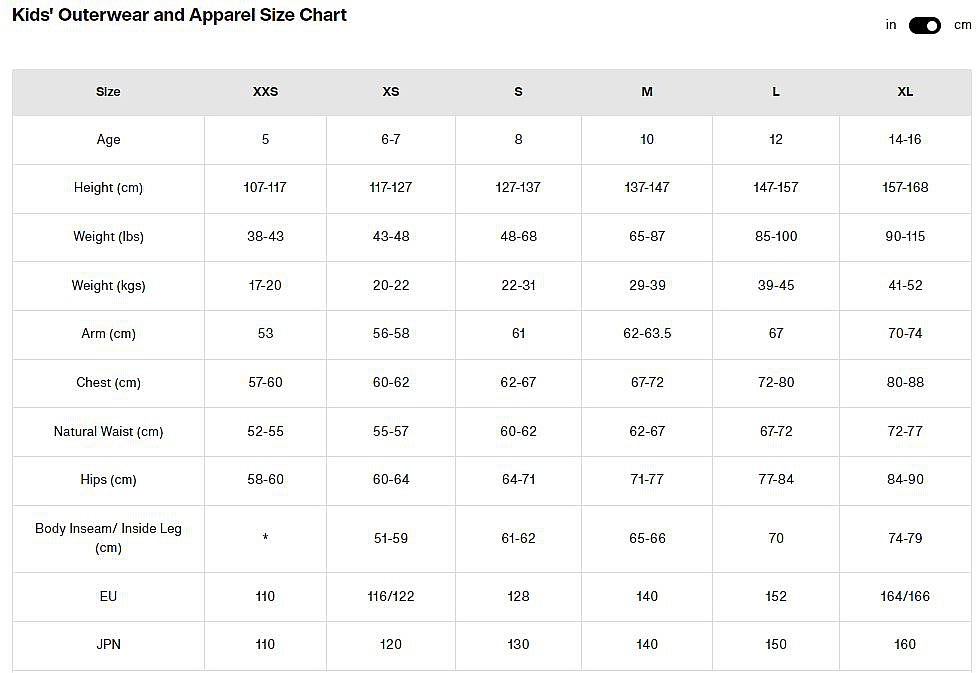Click the JPN row label

(x=108, y=645)
